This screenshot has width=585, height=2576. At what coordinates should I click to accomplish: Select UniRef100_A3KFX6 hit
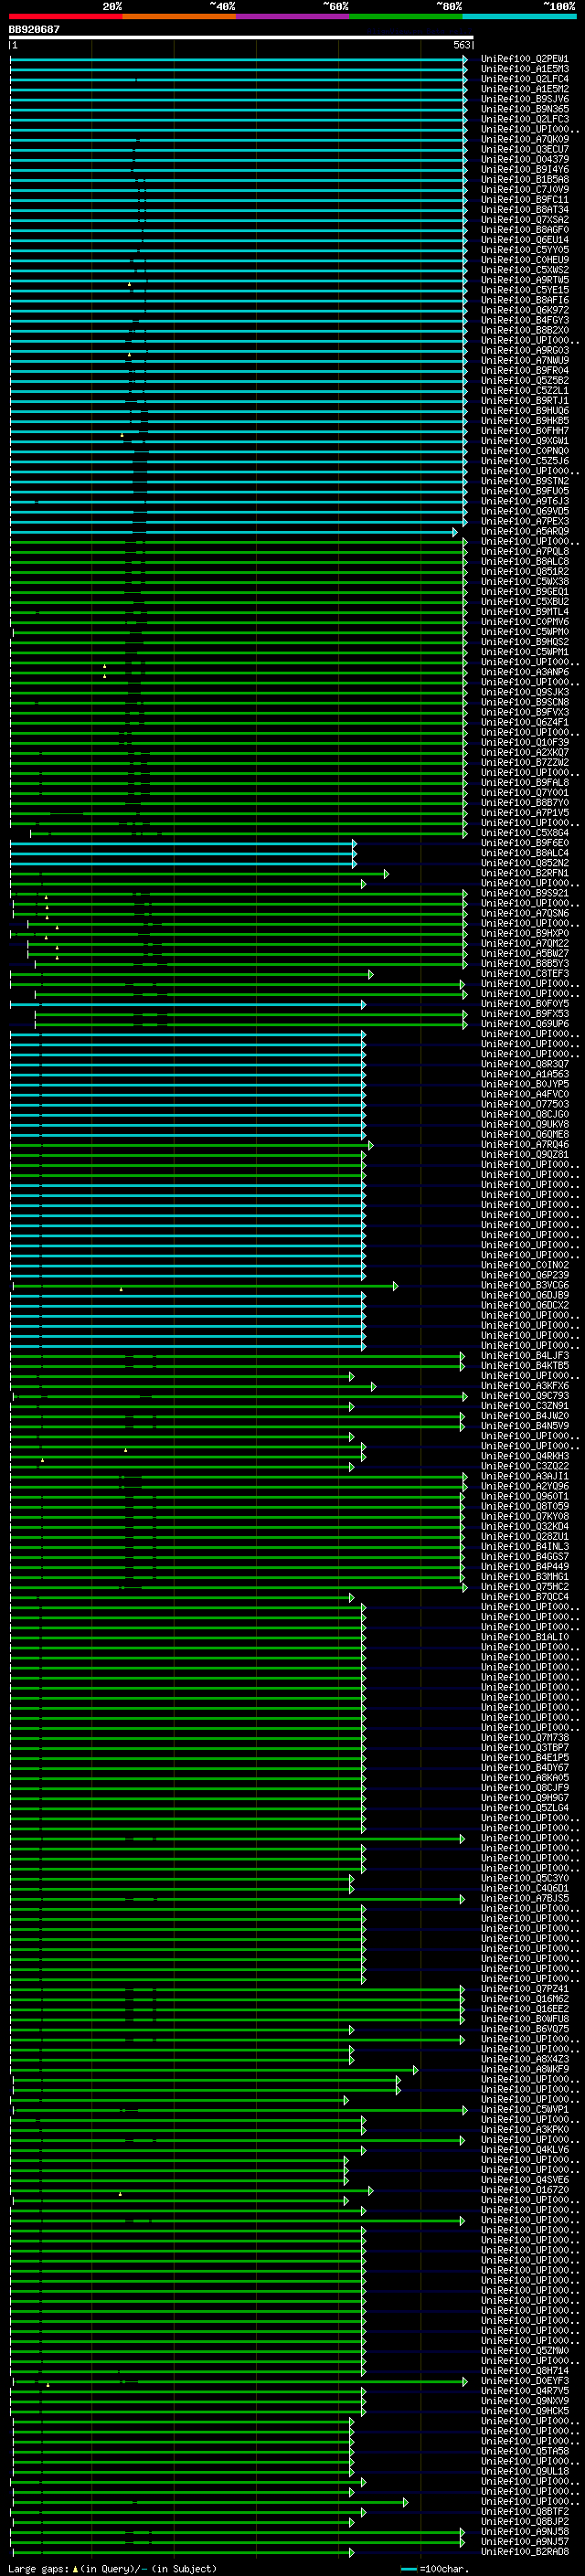tap(524, 1385)
